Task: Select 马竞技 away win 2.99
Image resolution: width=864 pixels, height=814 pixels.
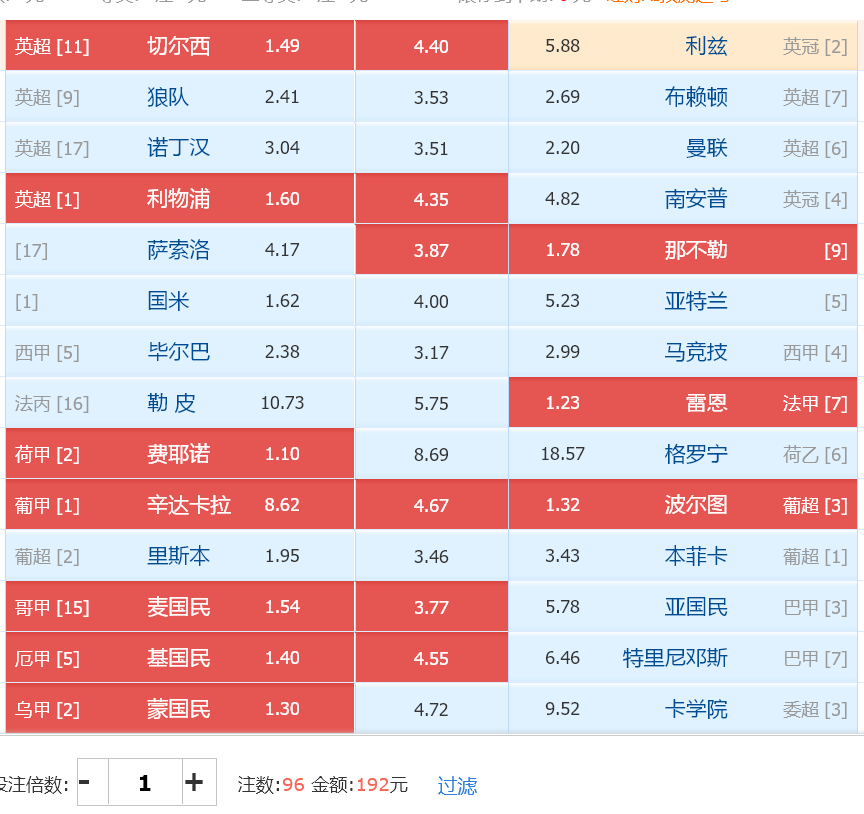Action: (x=683, y=352)
